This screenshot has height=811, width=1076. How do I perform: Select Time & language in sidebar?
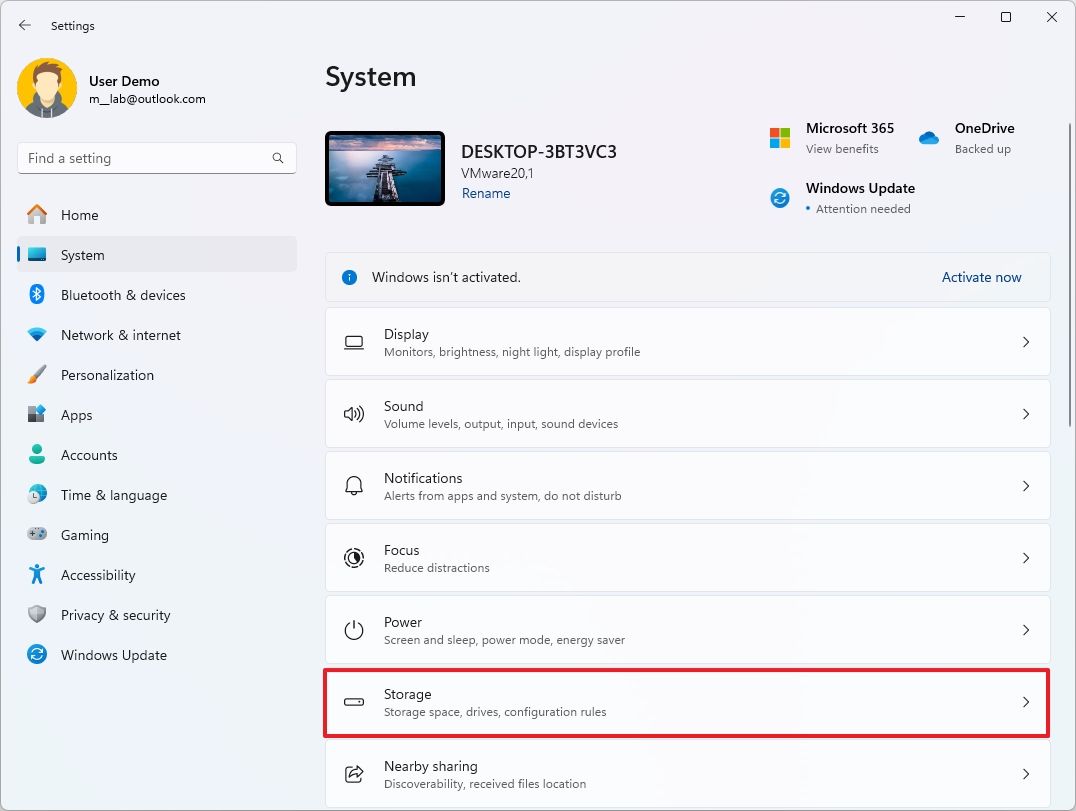(113, 495)
